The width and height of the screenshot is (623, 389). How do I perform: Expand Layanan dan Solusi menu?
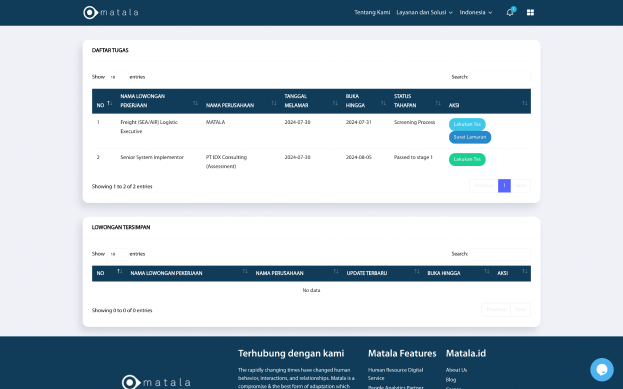point(424,12)
